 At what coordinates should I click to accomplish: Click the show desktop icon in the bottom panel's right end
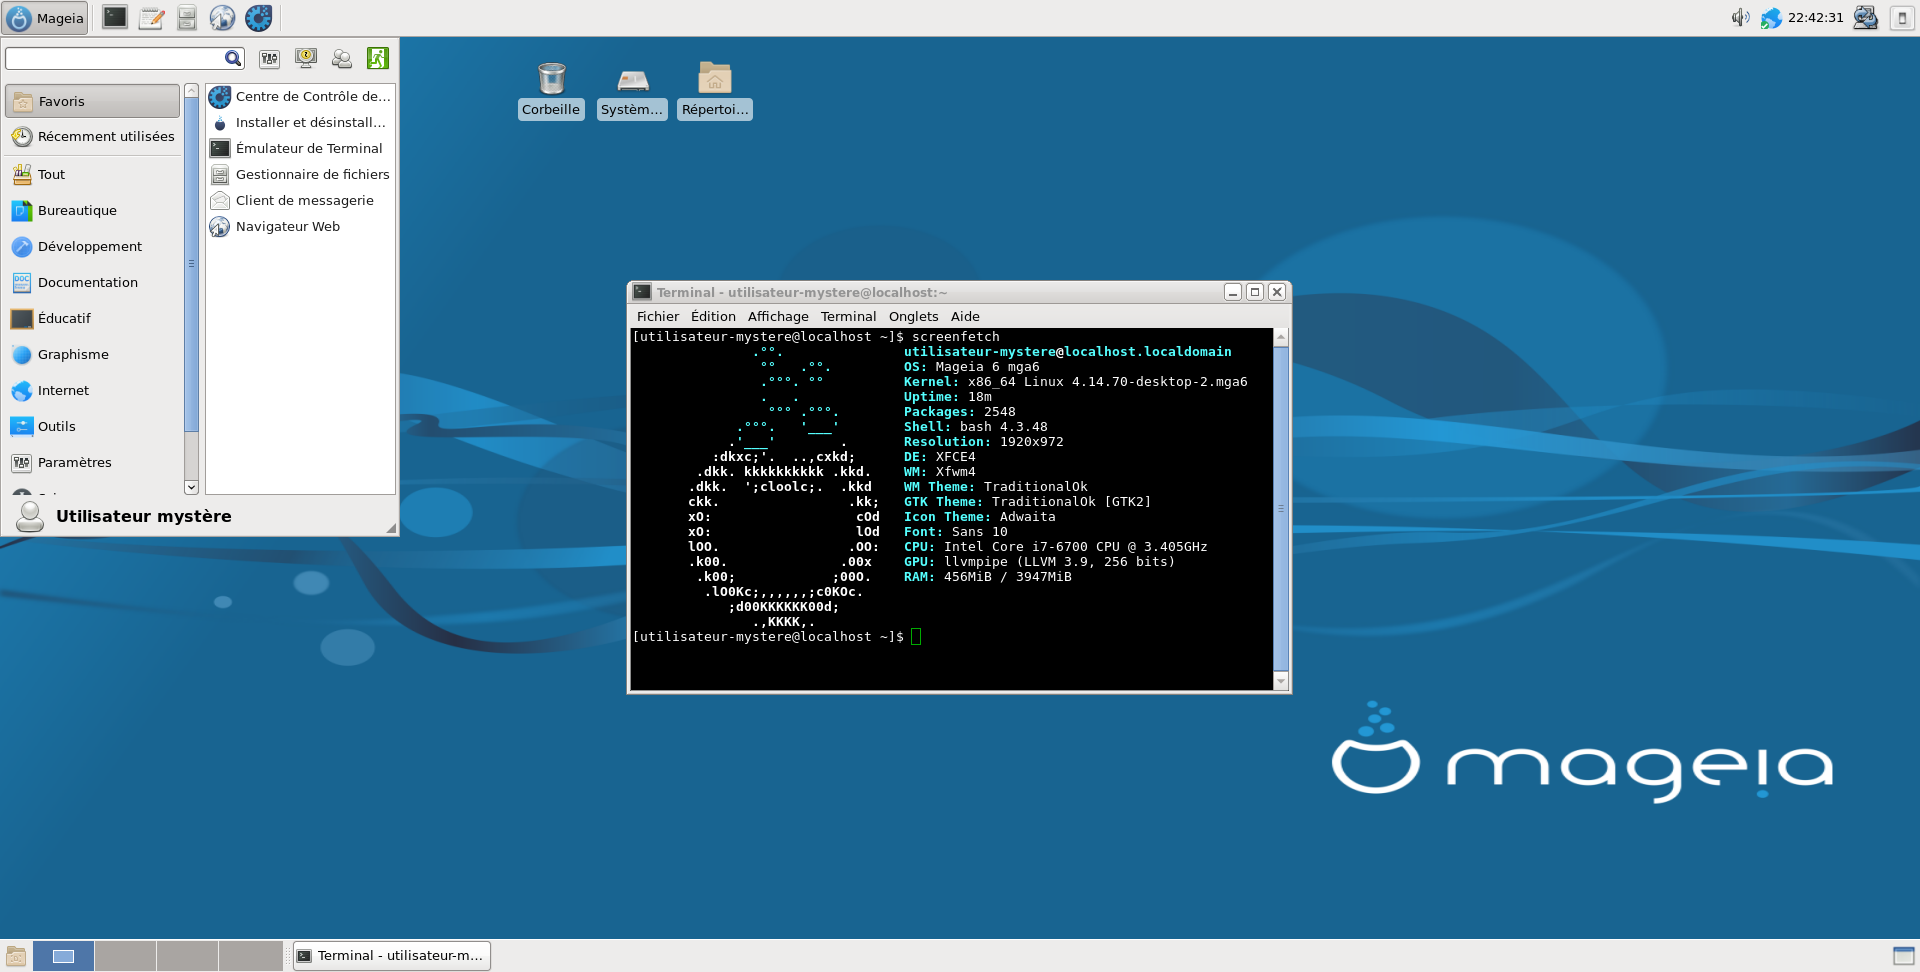click(x=1904, y=956)
